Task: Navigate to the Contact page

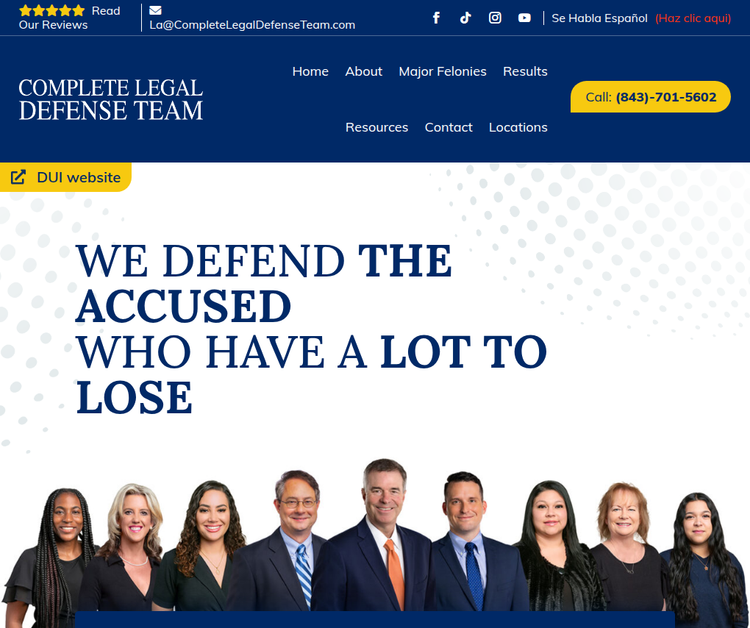Action: (x=449, y=127)
